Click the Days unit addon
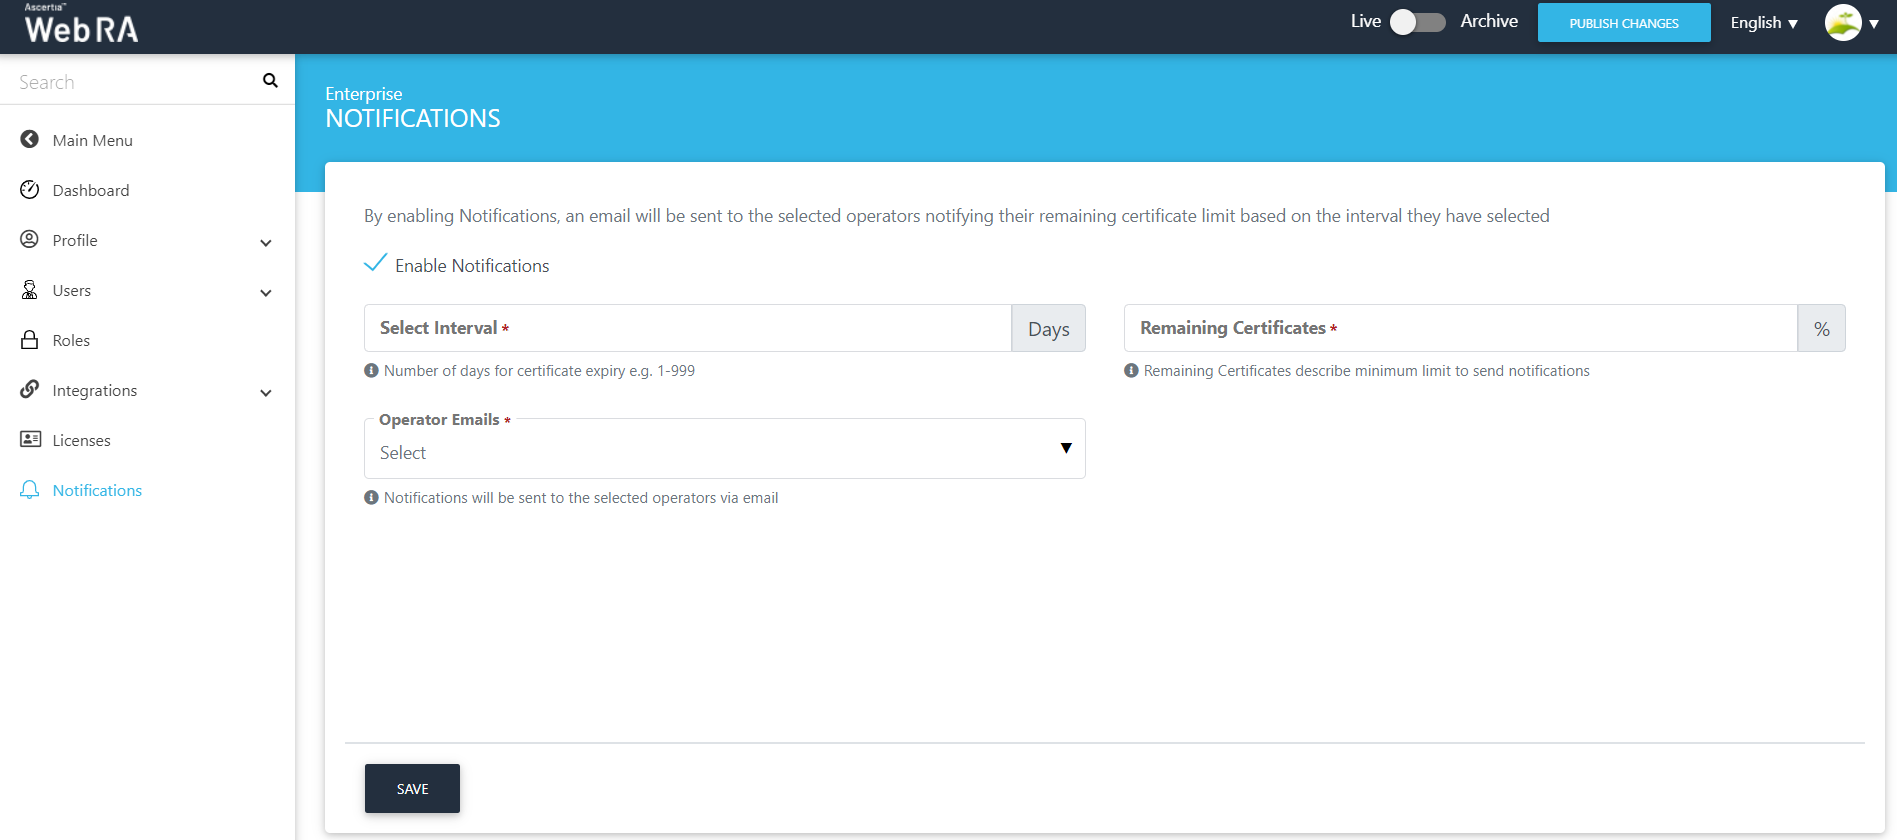This screenshot has width=1897, height=840. pos(1049,328)
